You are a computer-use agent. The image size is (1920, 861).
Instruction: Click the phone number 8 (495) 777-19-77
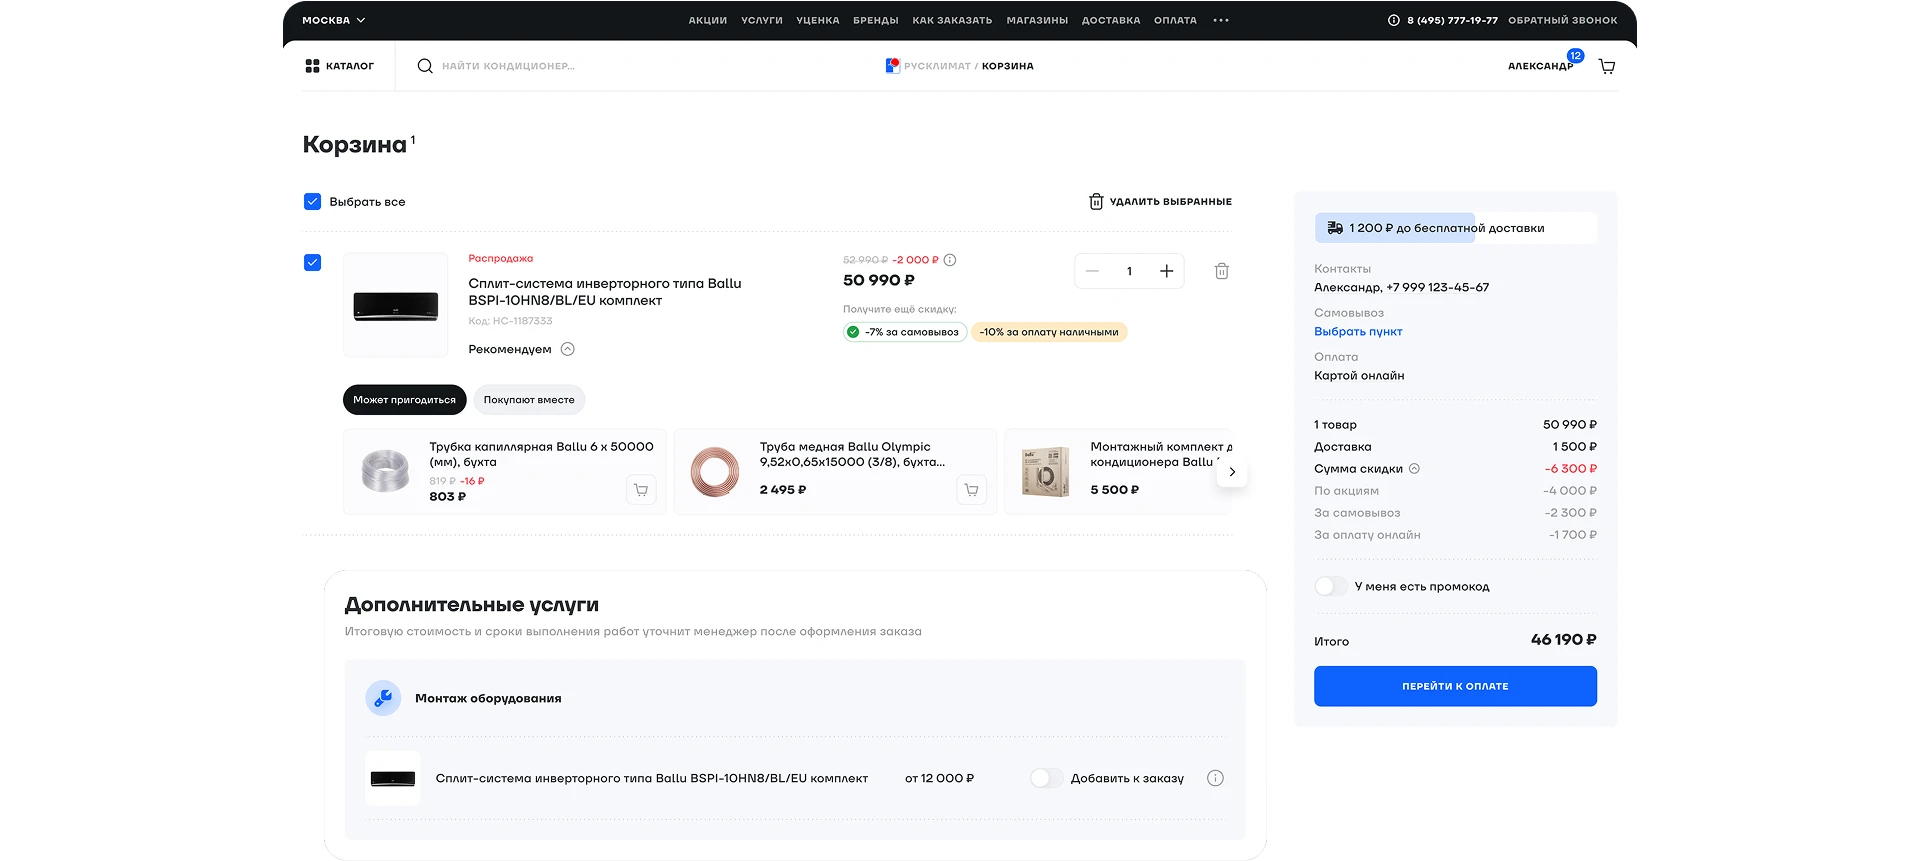pyautogui.click(x=1452, y=20)
